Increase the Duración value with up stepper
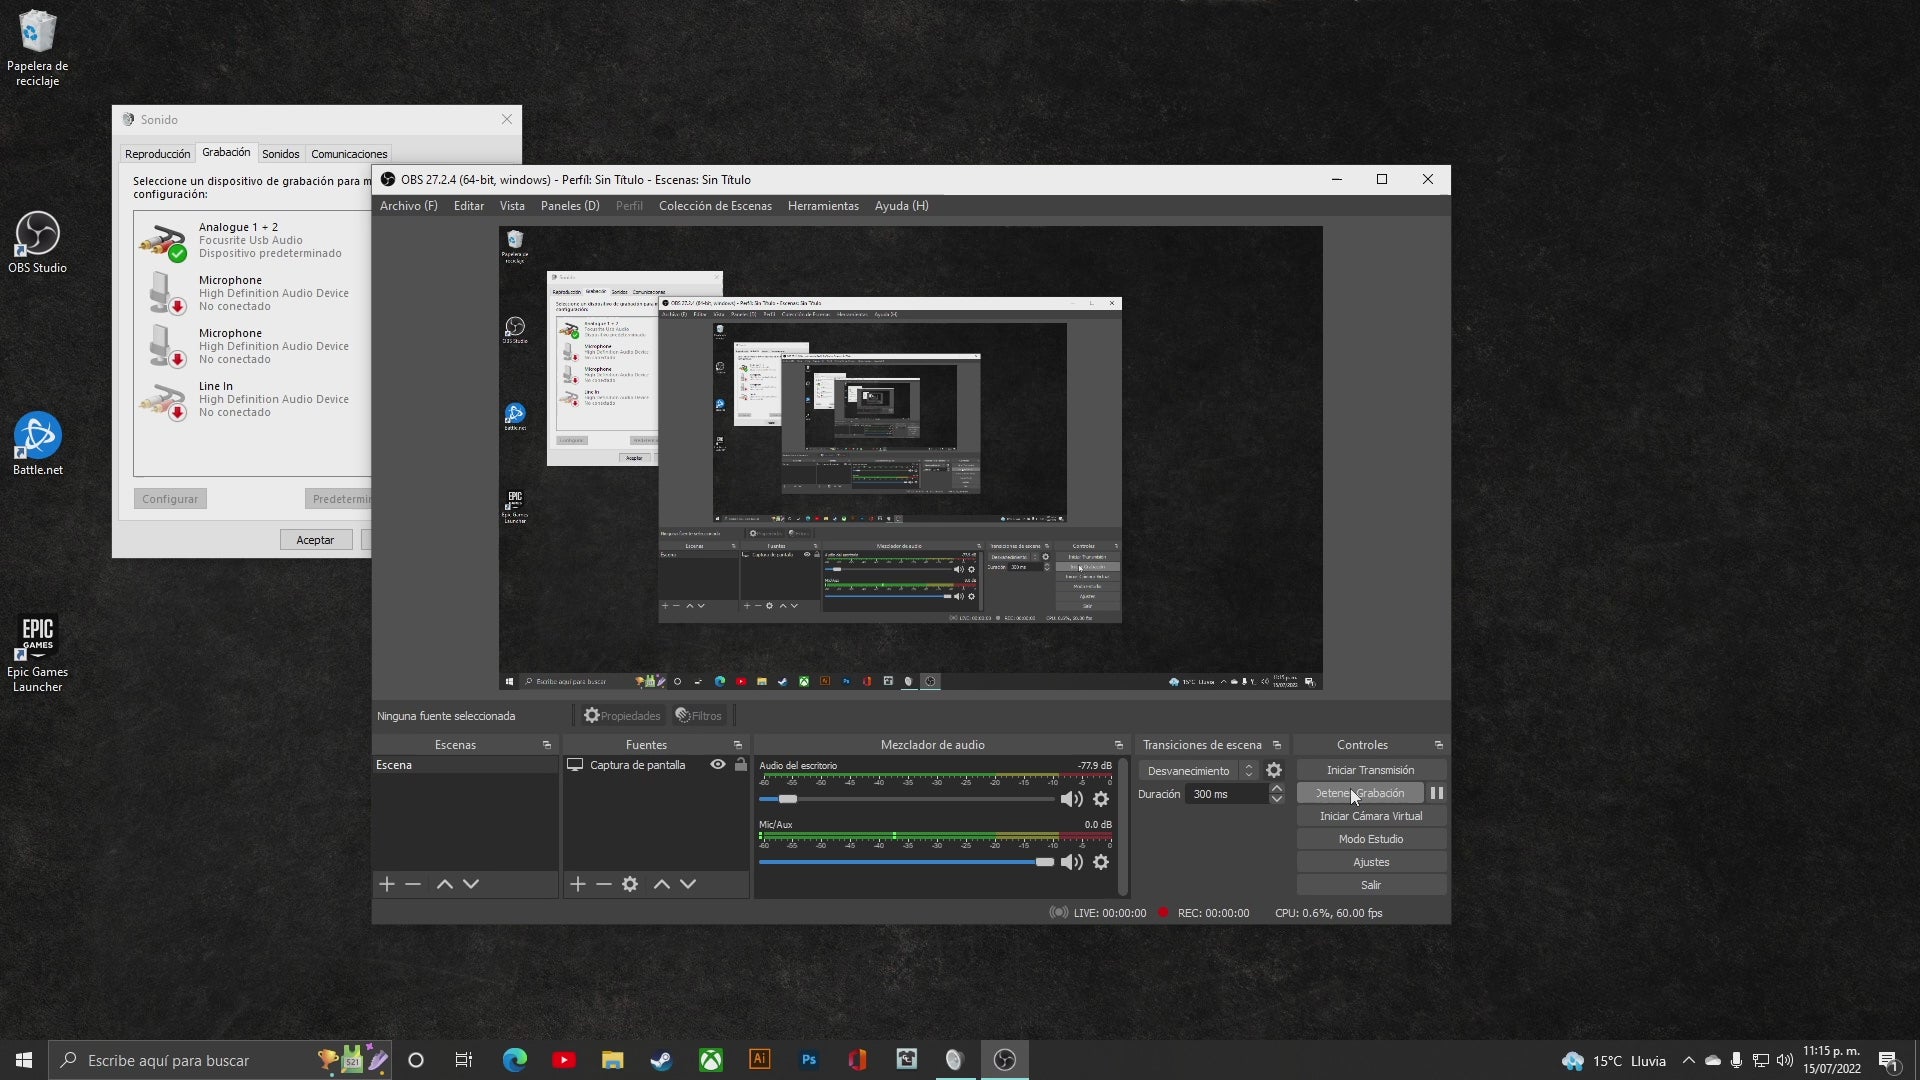 click(x=1277, y=788)
